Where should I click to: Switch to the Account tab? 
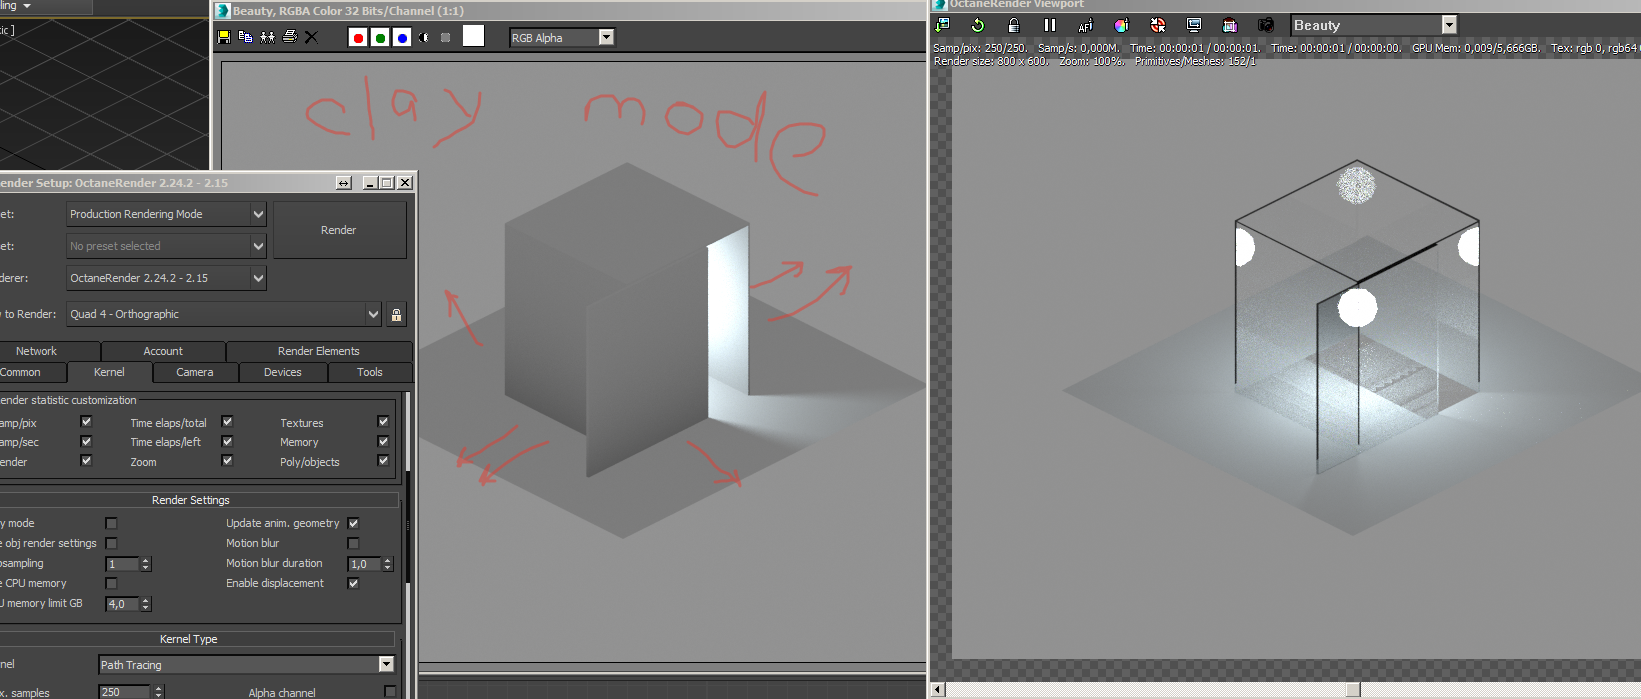[163, 351]
